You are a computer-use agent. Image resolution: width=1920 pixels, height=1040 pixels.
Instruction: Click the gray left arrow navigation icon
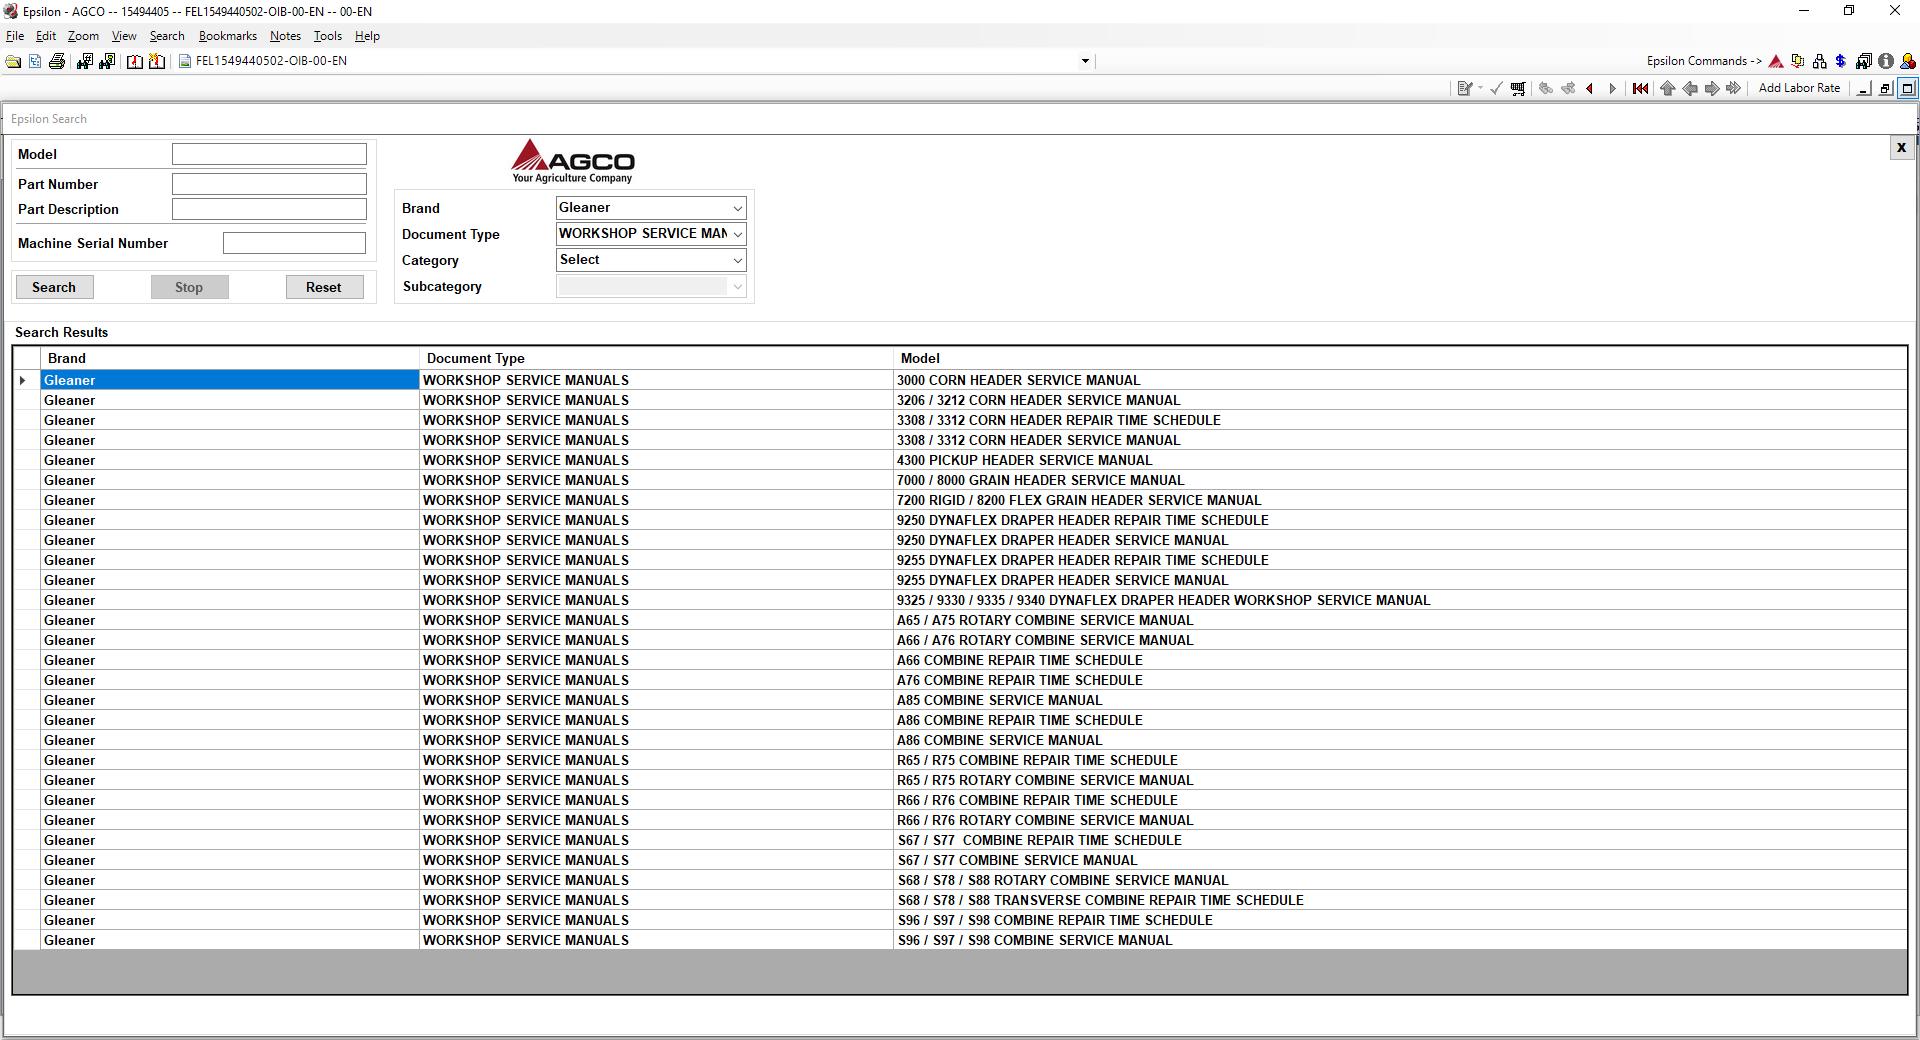tap(1690, 88)
